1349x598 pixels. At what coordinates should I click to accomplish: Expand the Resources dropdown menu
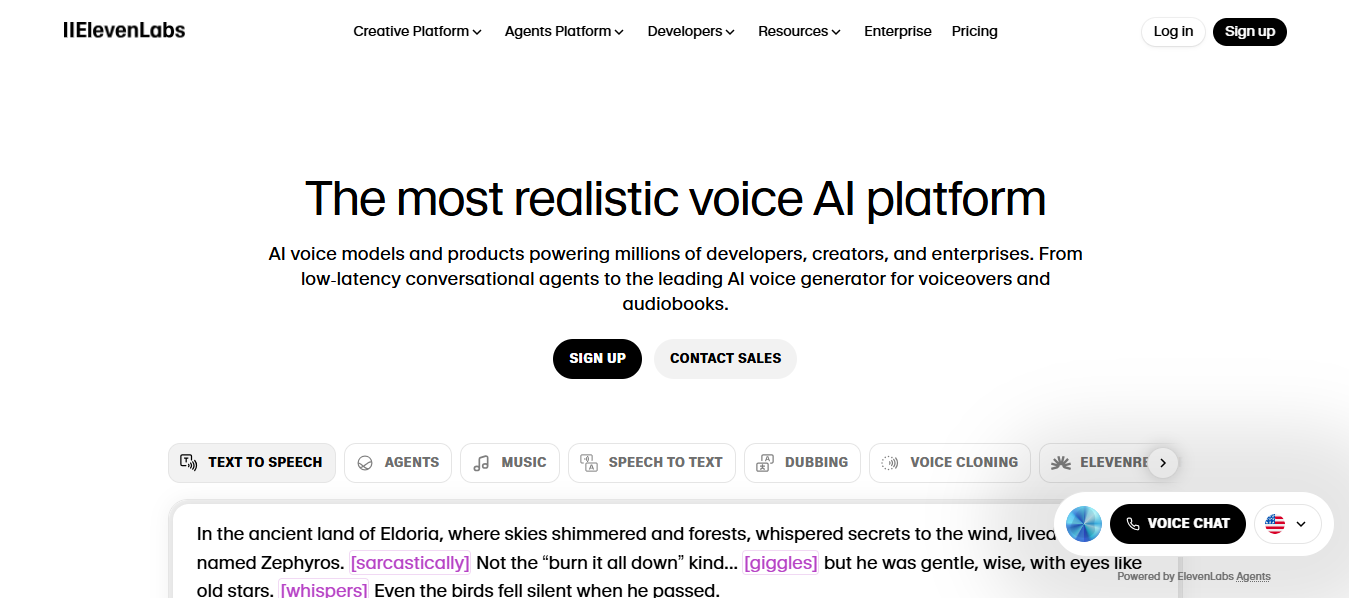[799, 31]
